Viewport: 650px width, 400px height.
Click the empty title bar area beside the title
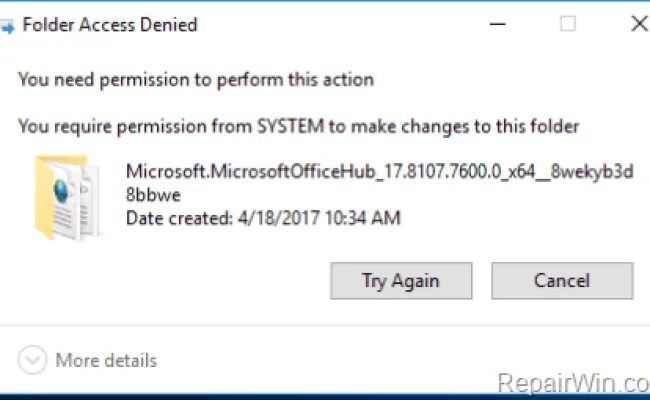[340, 24]
